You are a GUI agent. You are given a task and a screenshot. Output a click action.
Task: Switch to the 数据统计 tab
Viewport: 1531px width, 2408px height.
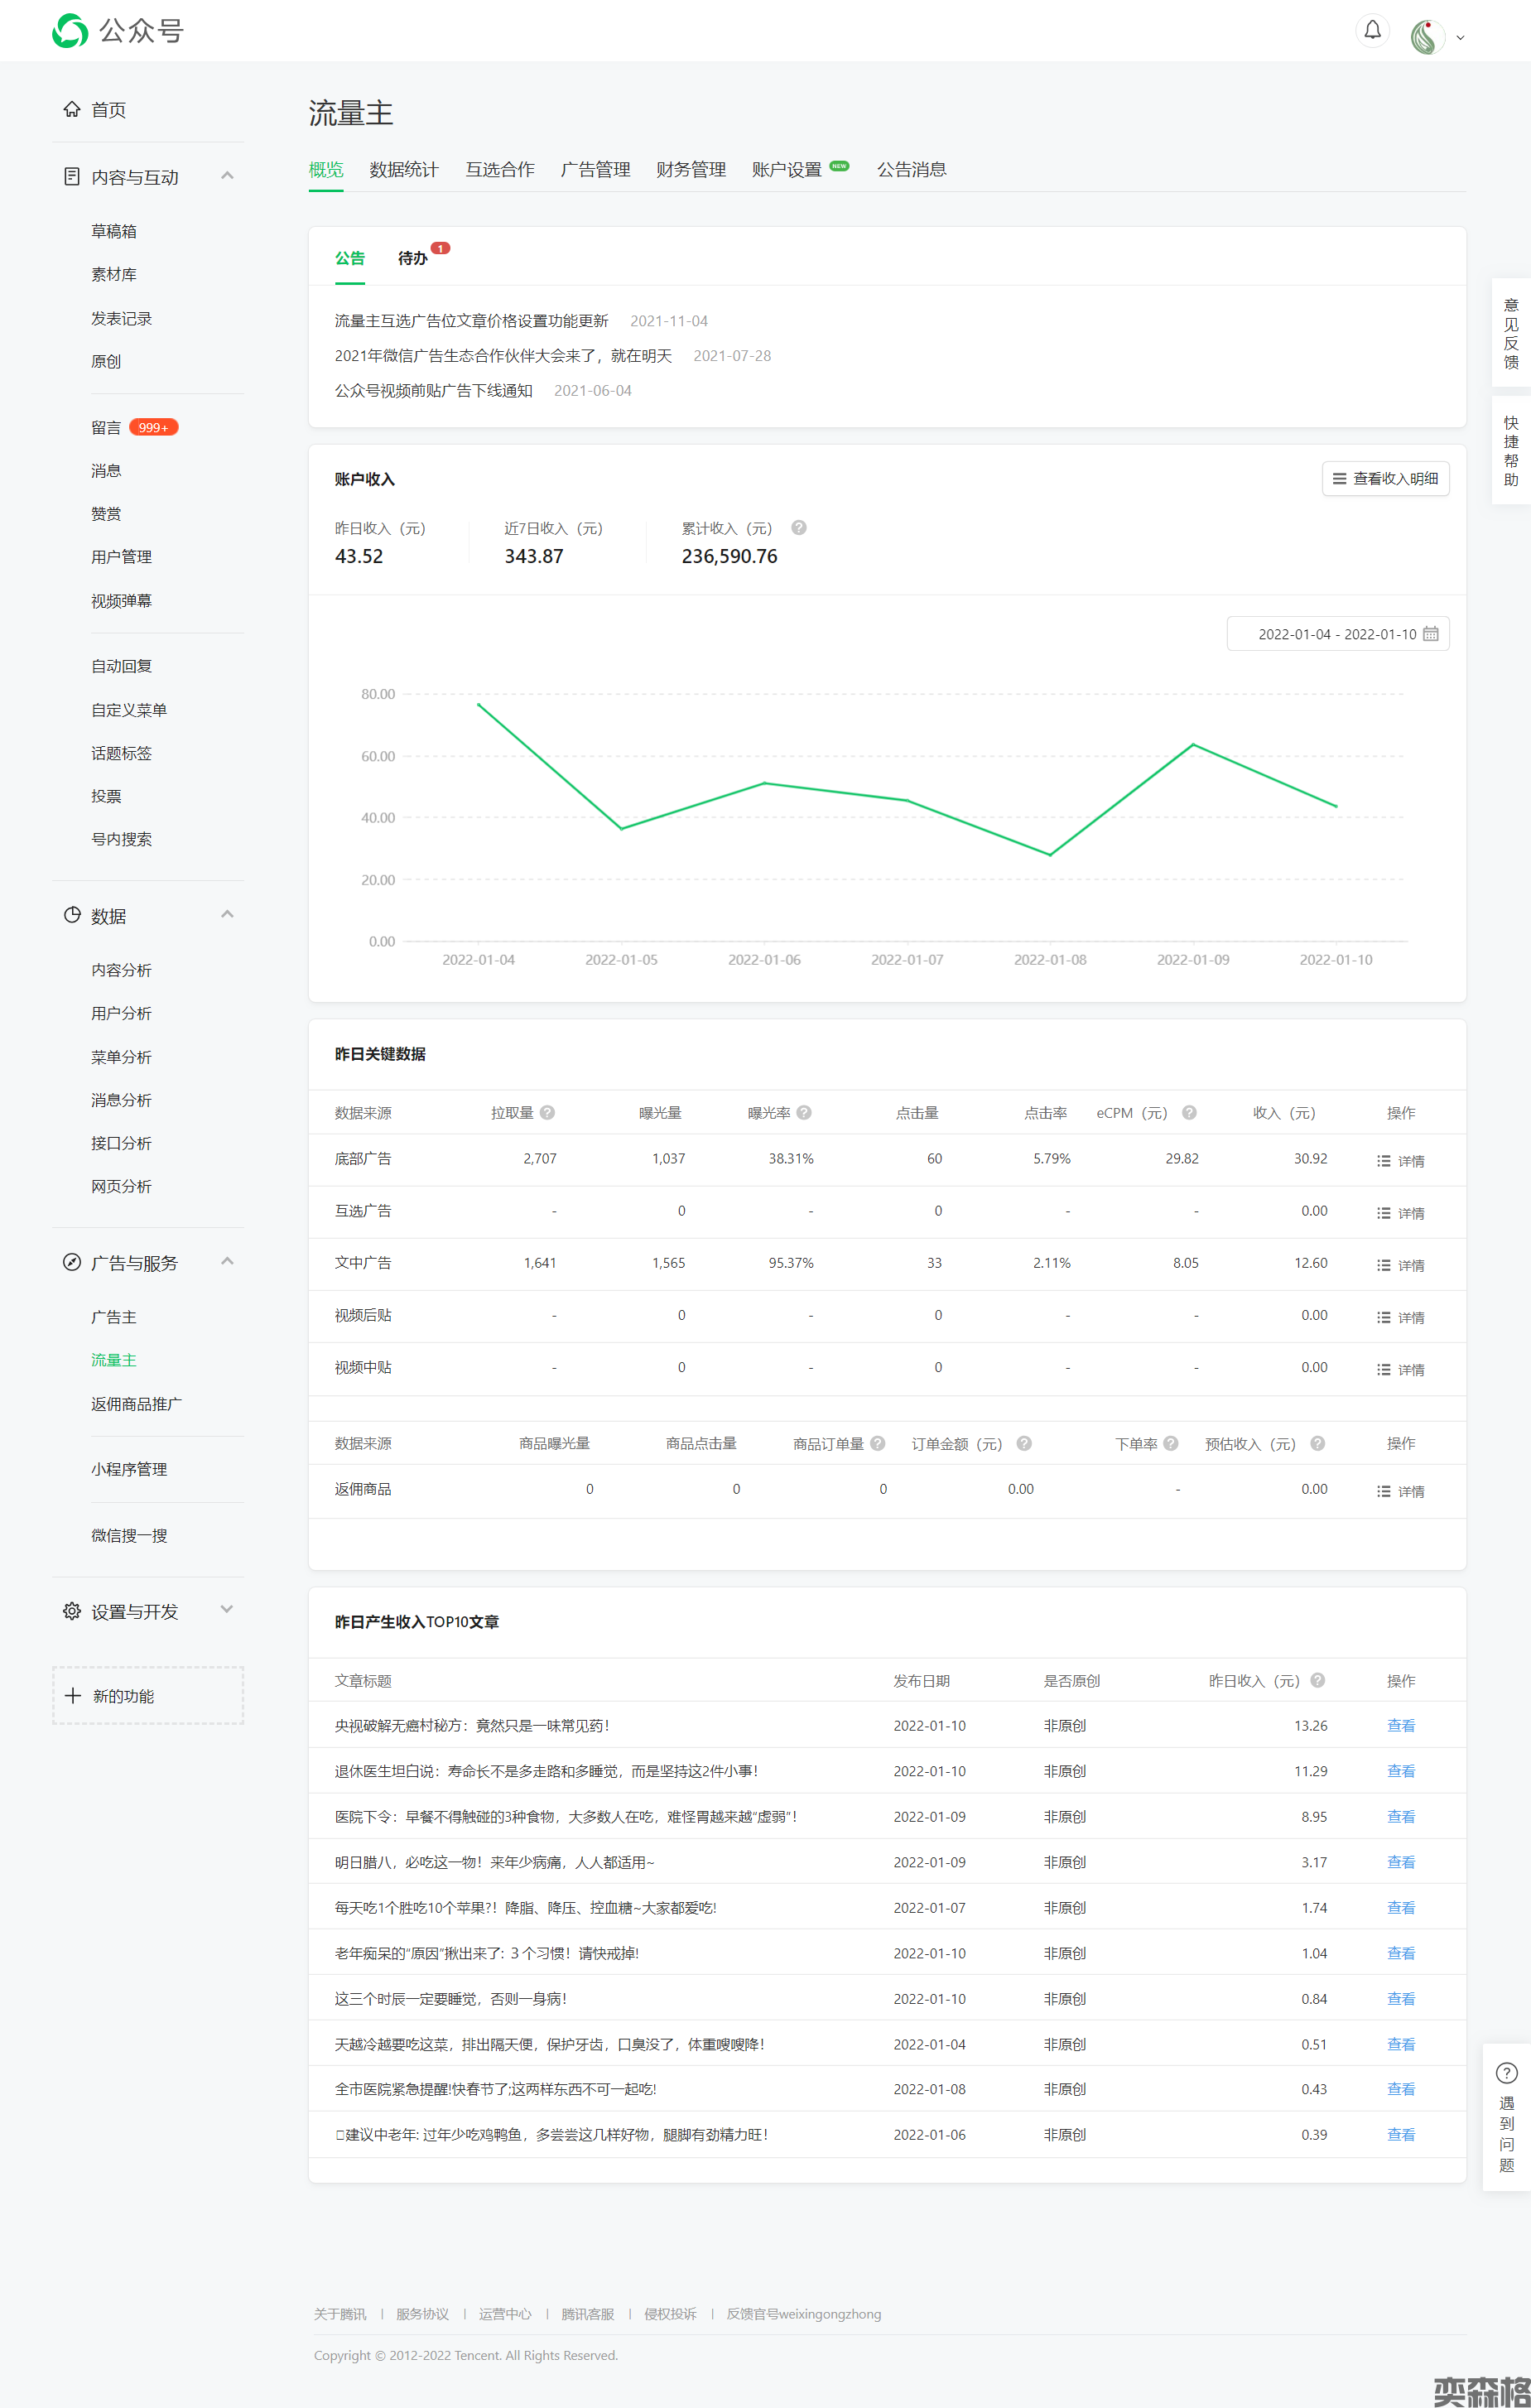pyautogui.click(x=403, y=170)
